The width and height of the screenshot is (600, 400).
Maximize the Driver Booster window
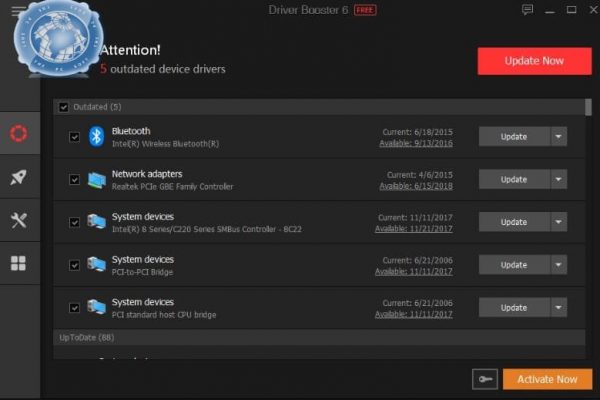pyautogui.click(x=571, y=10)
